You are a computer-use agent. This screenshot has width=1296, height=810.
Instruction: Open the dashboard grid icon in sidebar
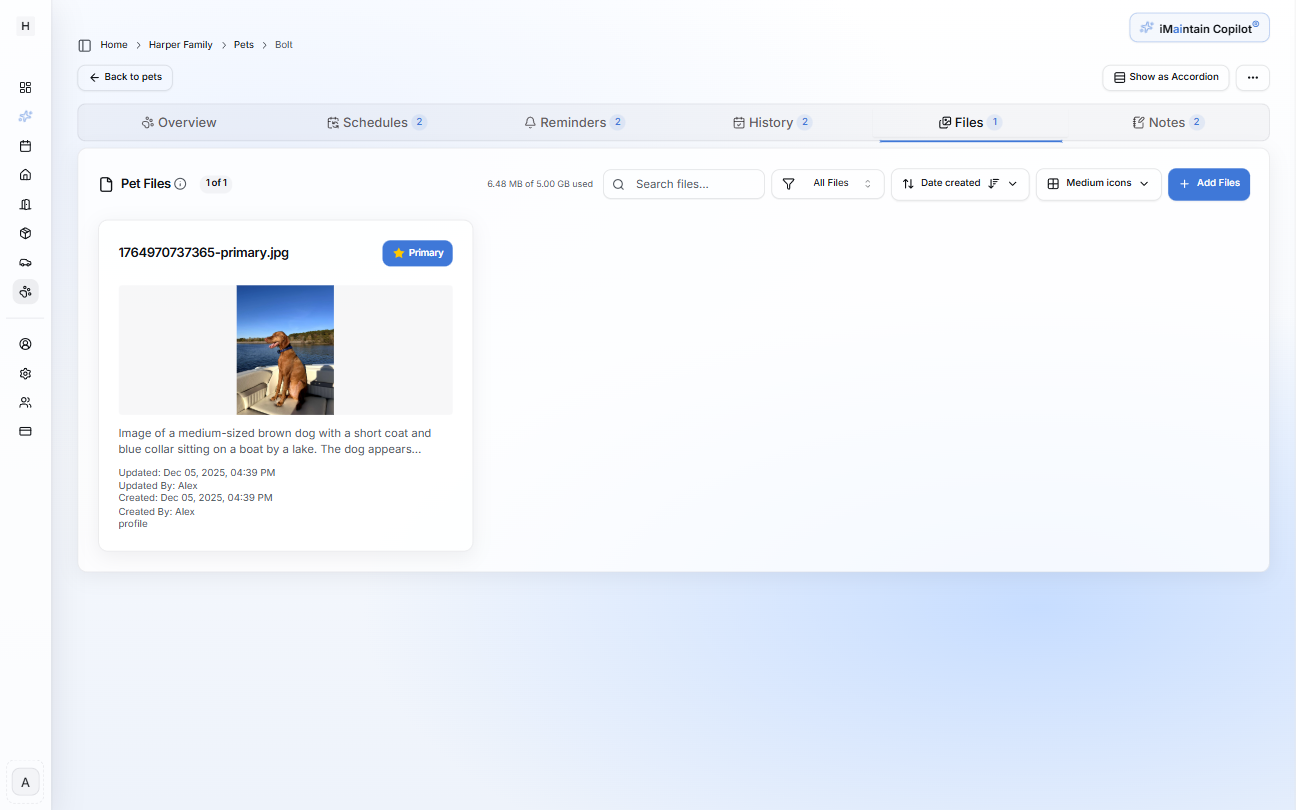coord(26,87)
